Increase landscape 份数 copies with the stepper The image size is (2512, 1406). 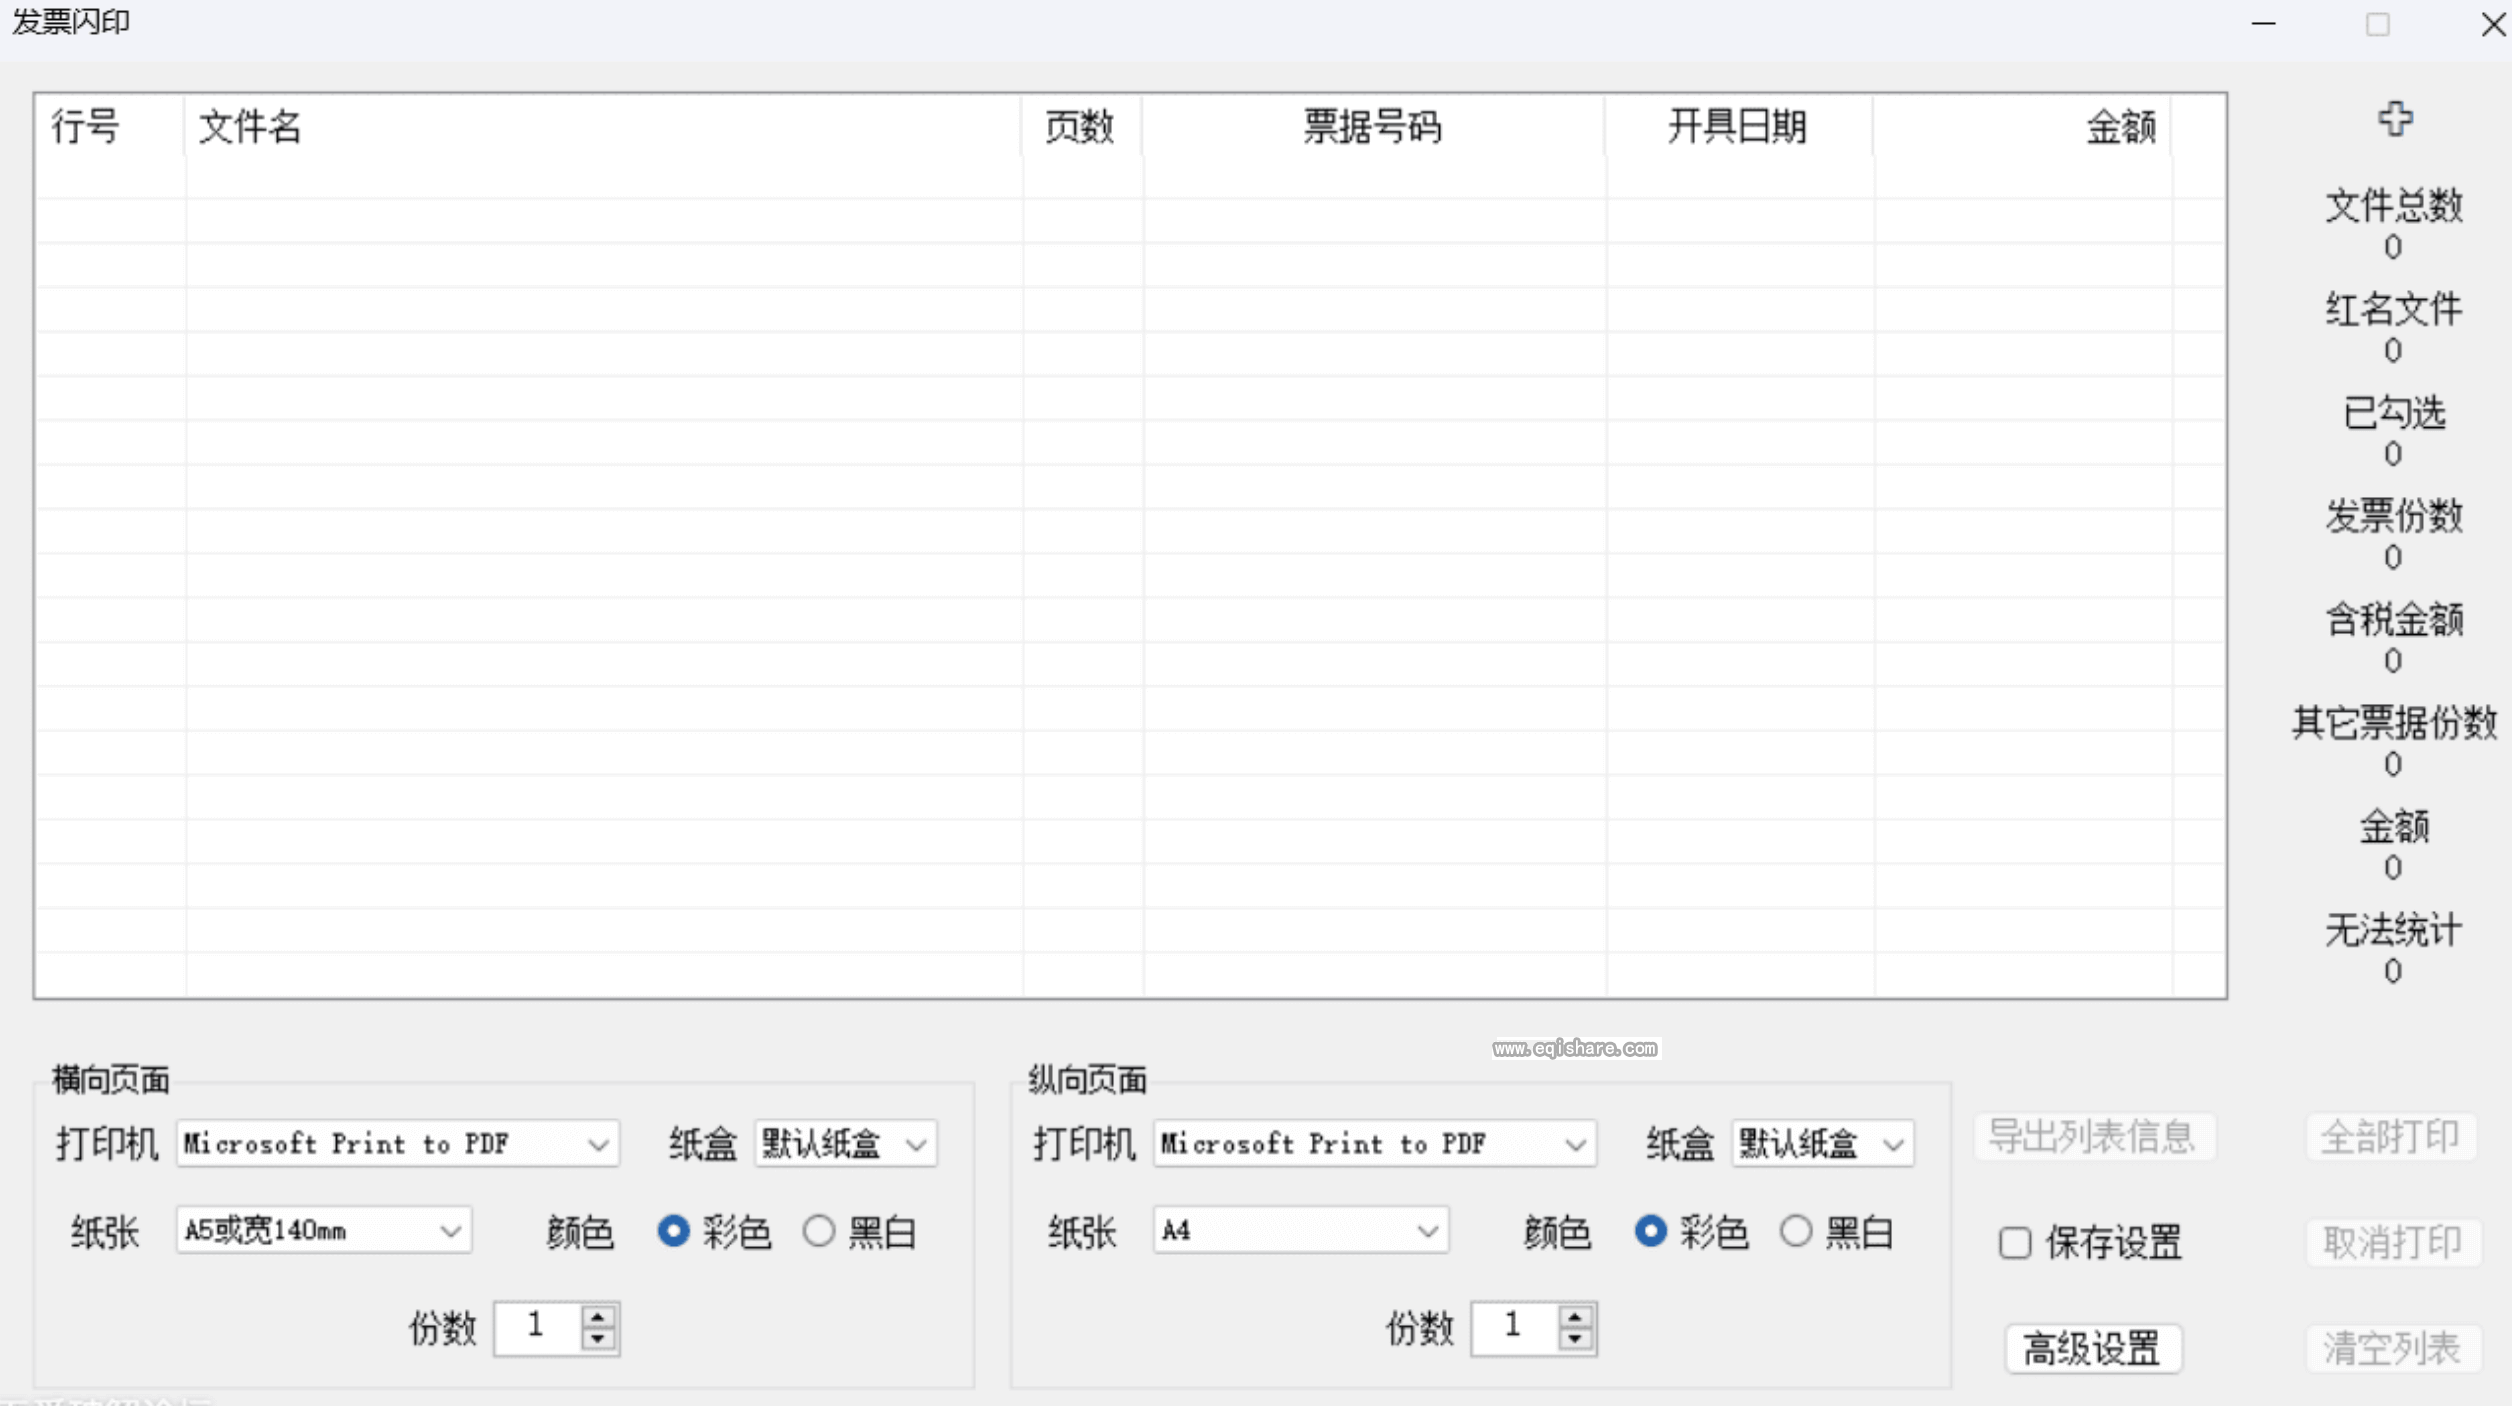[x=598, y=1316]
